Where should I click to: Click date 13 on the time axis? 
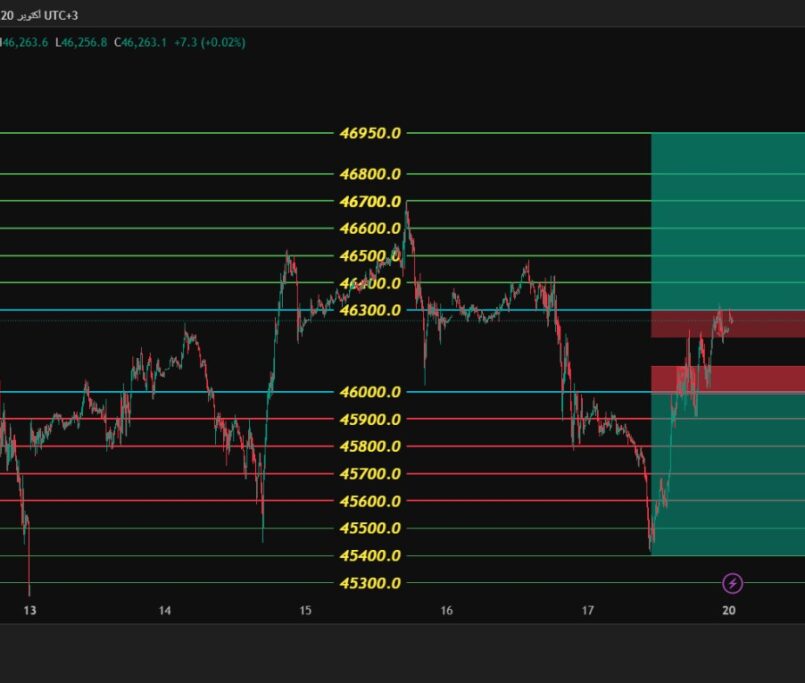tap(29, 611)
